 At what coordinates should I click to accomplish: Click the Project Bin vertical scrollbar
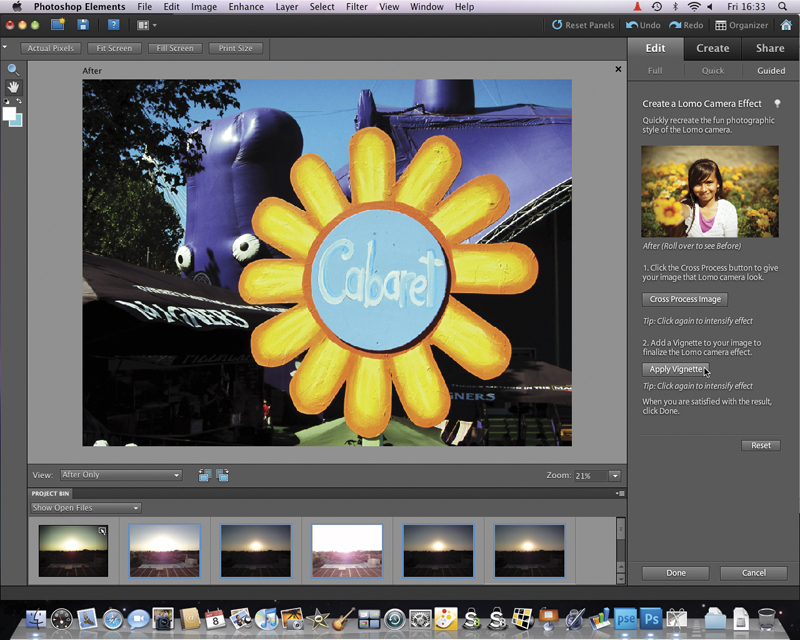[620, 550]
